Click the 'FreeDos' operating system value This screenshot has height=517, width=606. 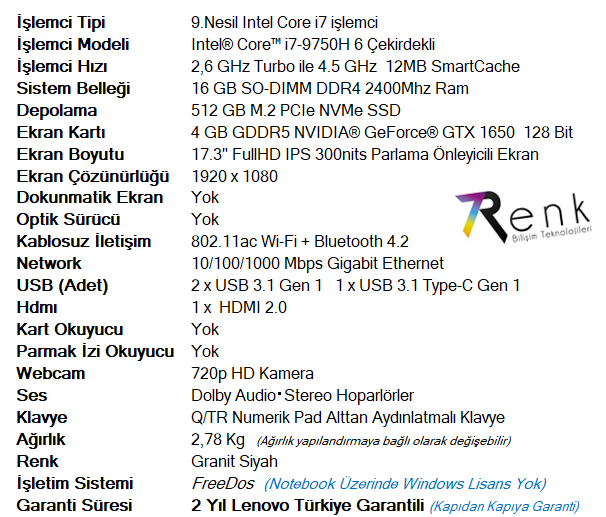223,484
